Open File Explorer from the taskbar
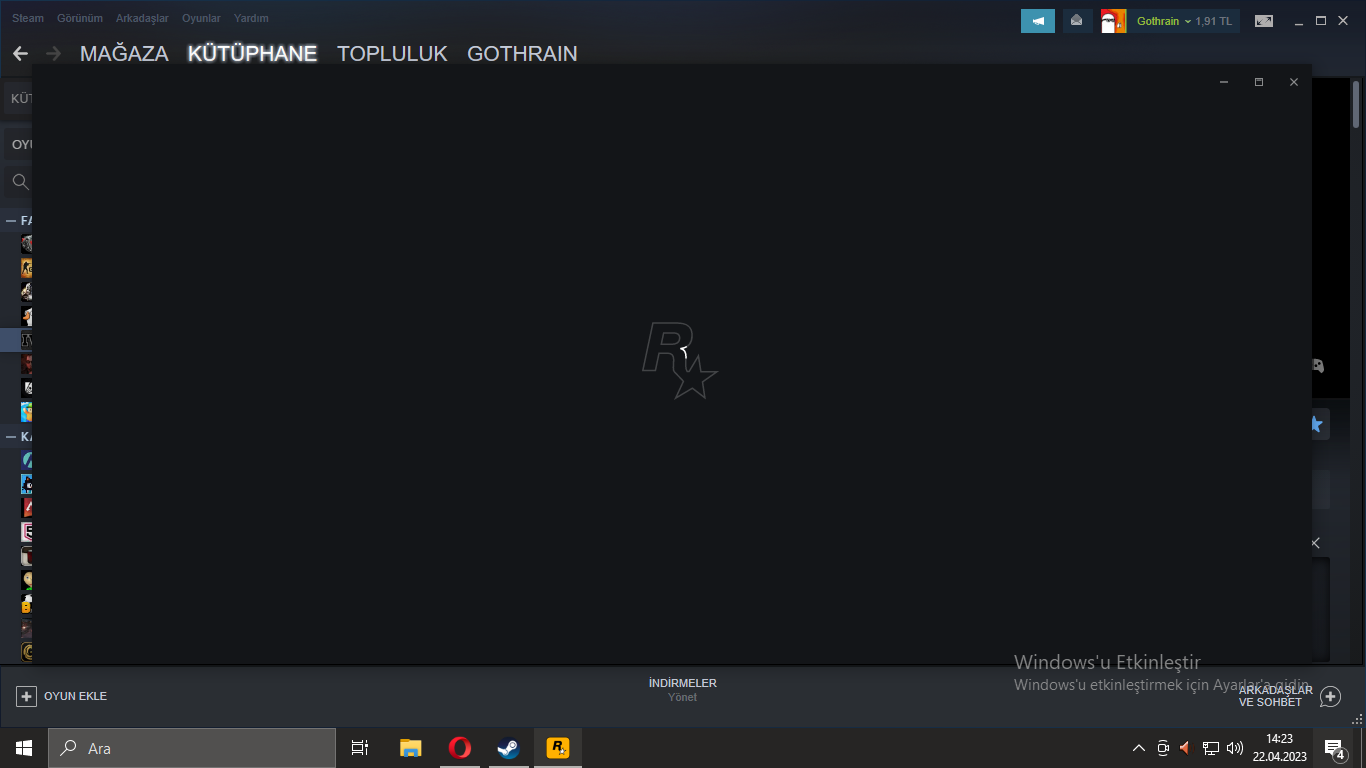 [411, 748]
